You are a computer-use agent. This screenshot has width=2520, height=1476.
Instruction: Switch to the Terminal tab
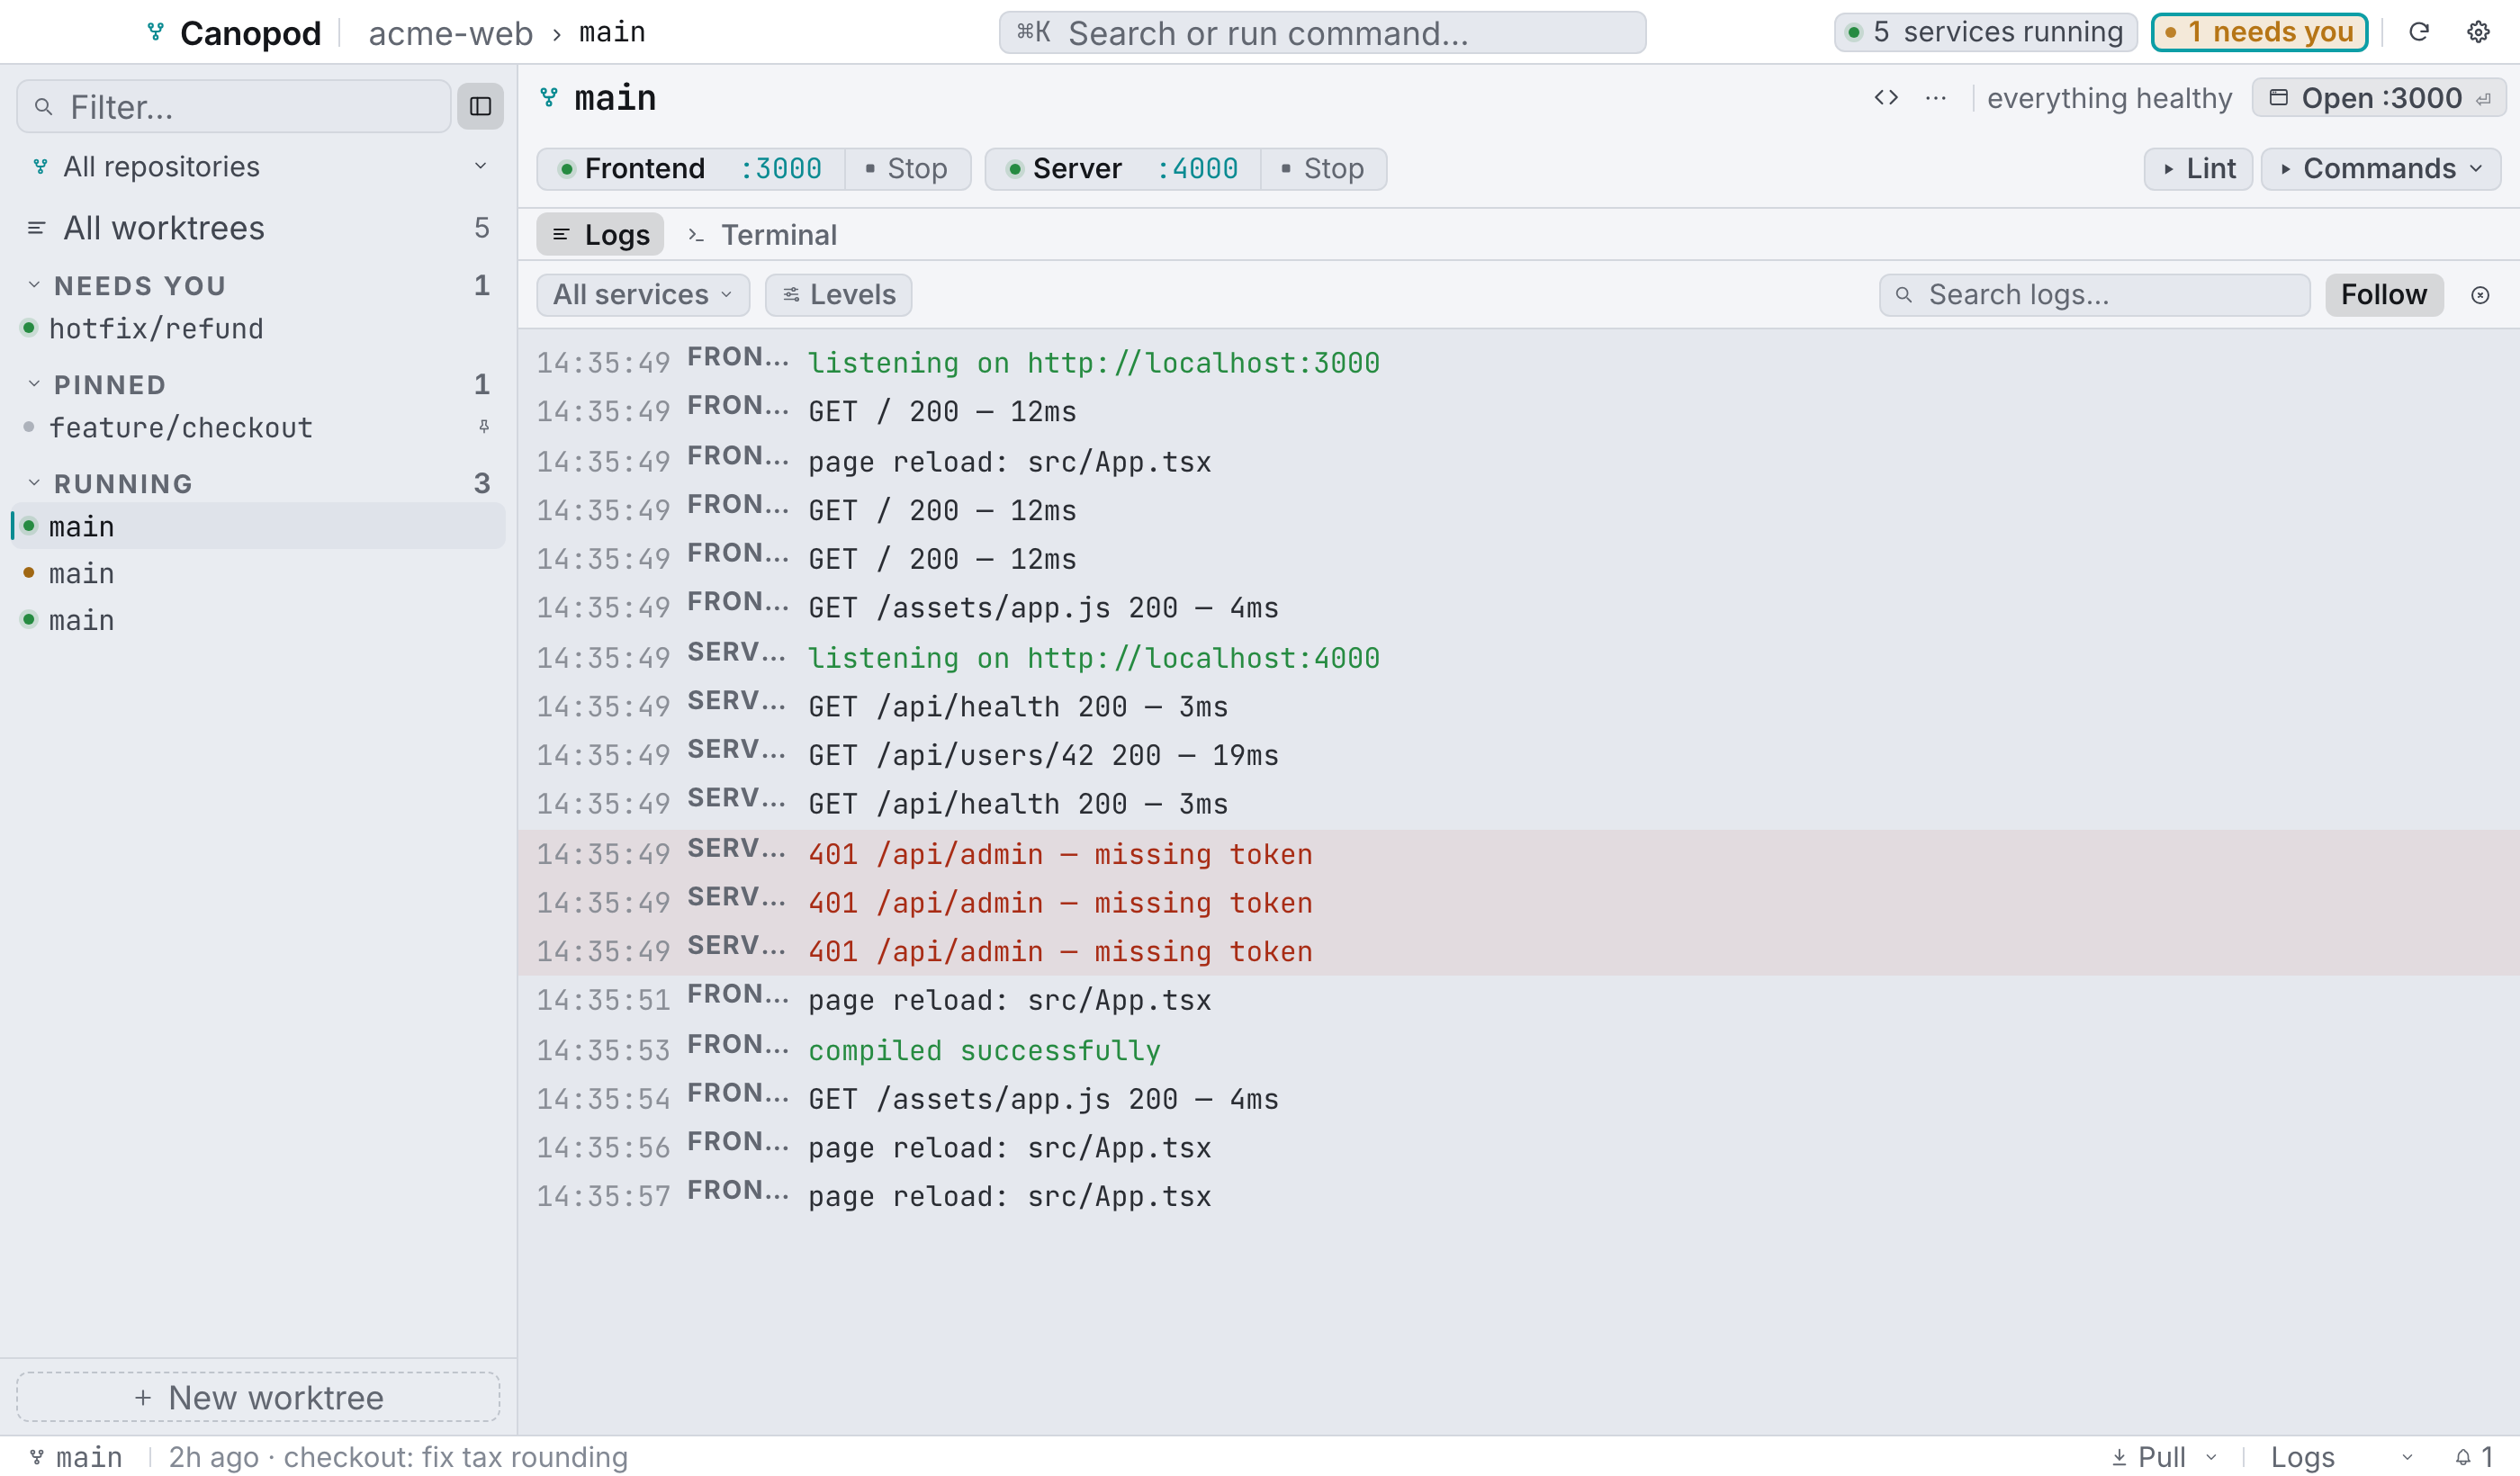point(763,235)
